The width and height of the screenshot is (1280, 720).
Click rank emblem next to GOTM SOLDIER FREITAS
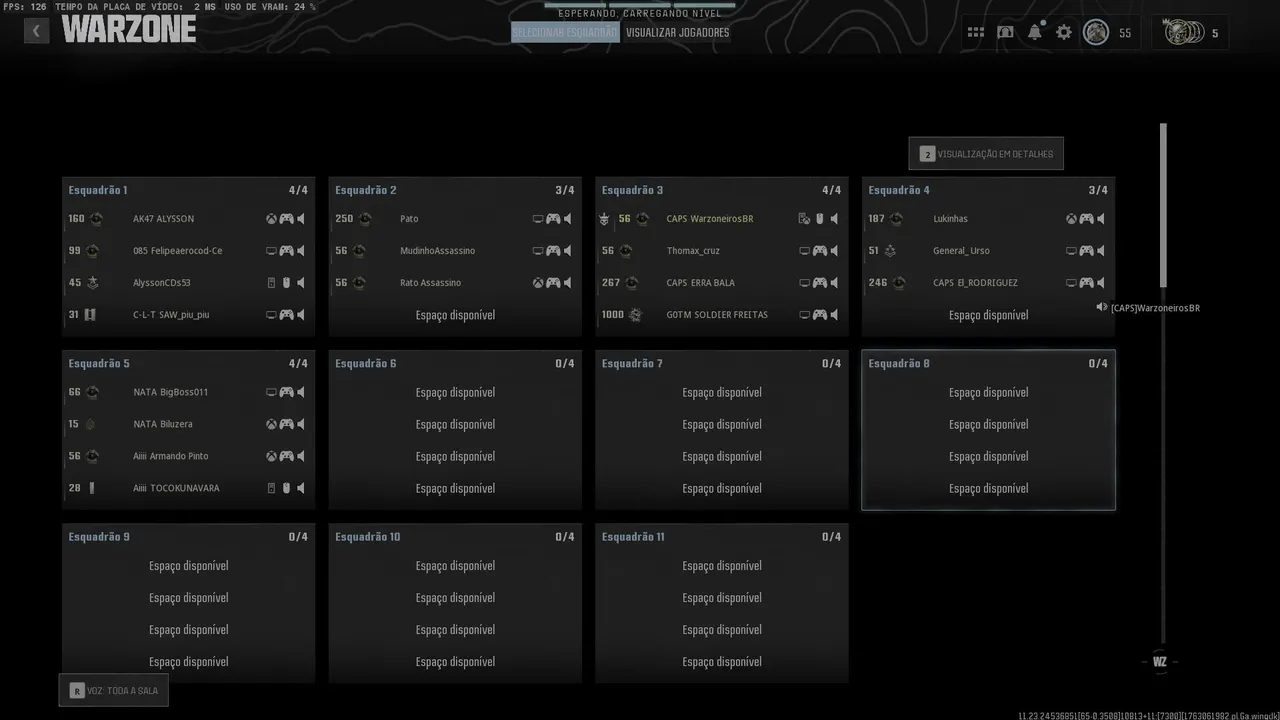click(x=634, y=315)
